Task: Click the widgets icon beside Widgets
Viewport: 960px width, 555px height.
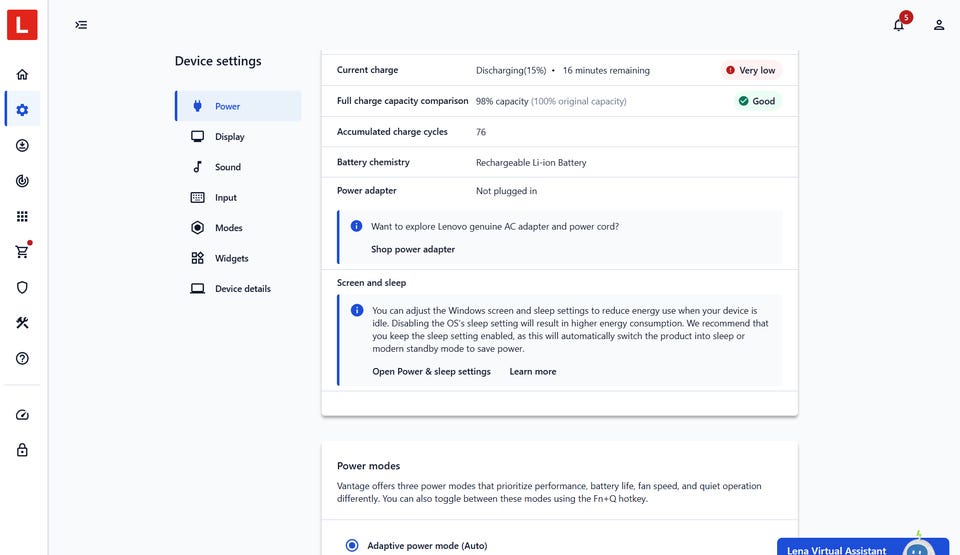Action: point(197,258)
